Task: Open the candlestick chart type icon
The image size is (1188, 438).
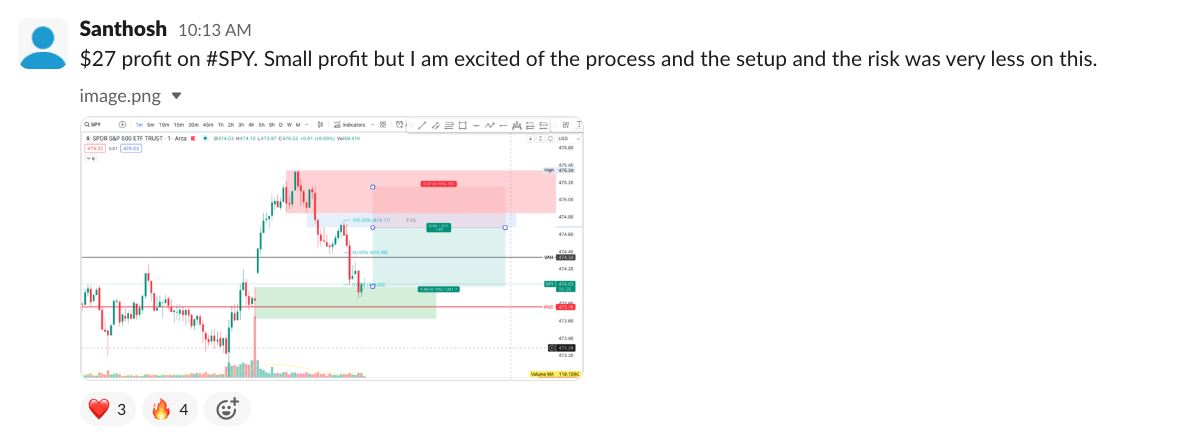Action: (x=322, y=125)
